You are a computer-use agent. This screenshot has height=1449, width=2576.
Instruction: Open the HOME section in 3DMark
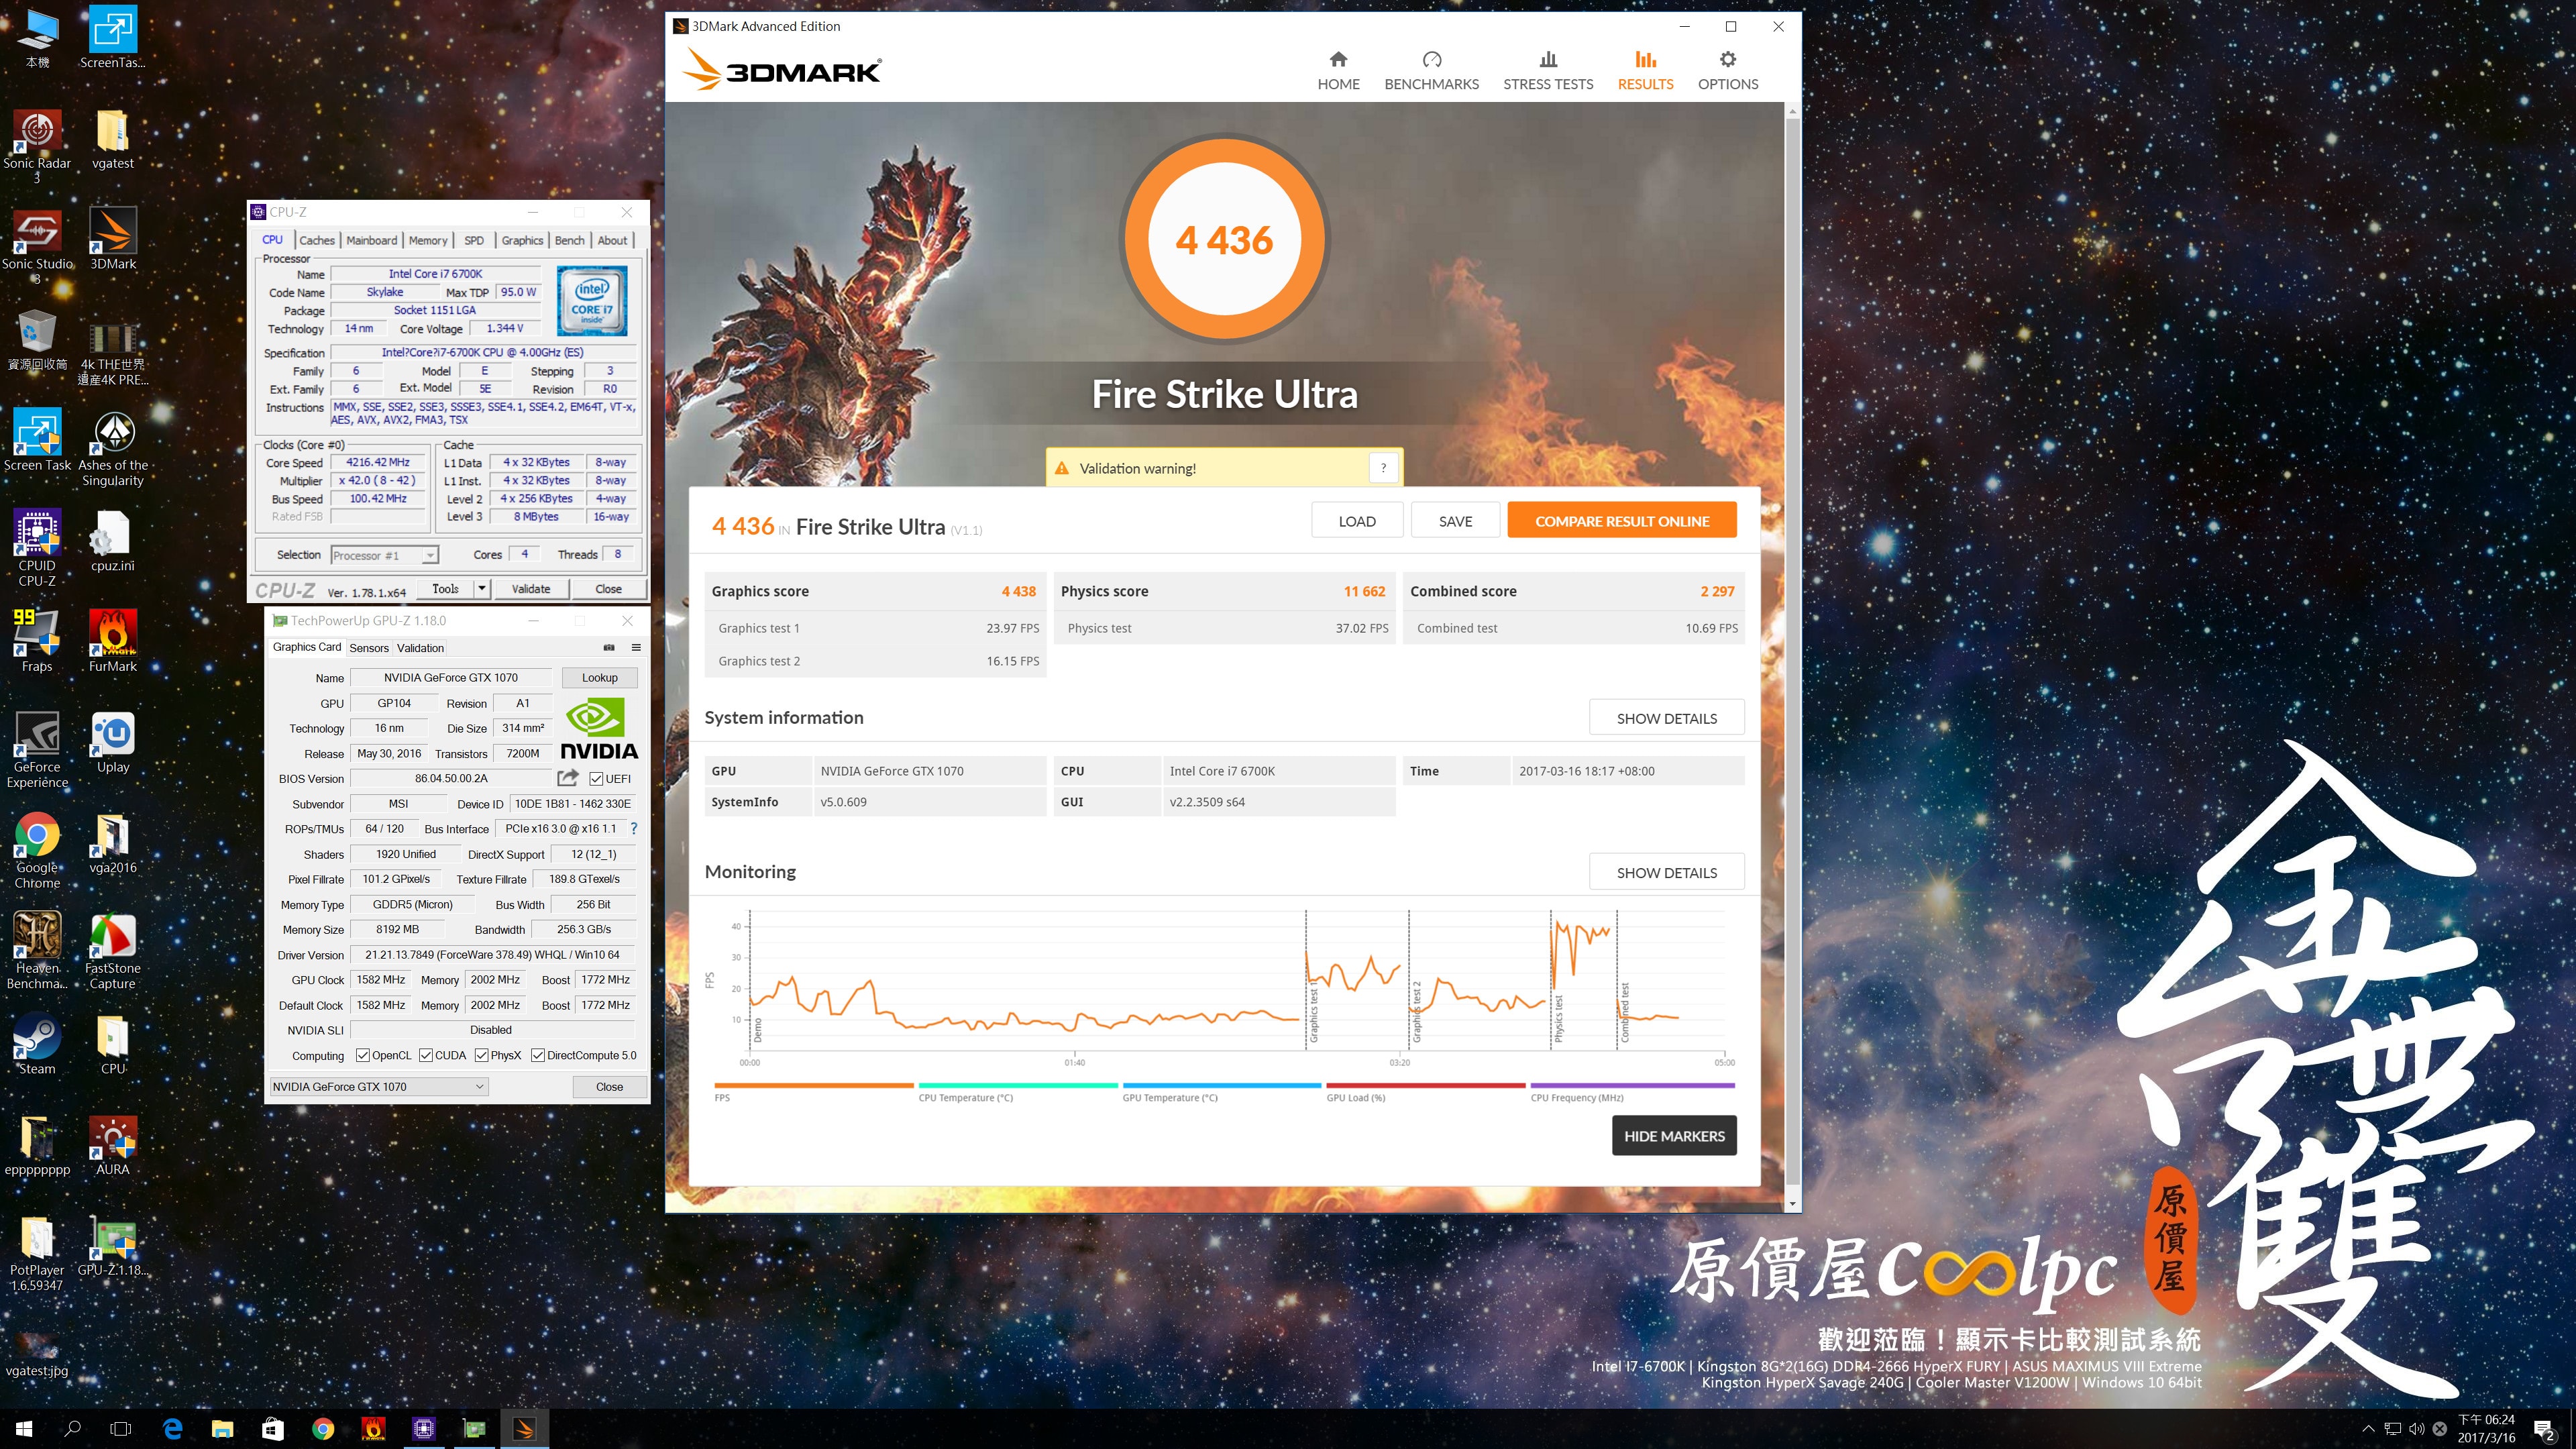[1338, 71]
